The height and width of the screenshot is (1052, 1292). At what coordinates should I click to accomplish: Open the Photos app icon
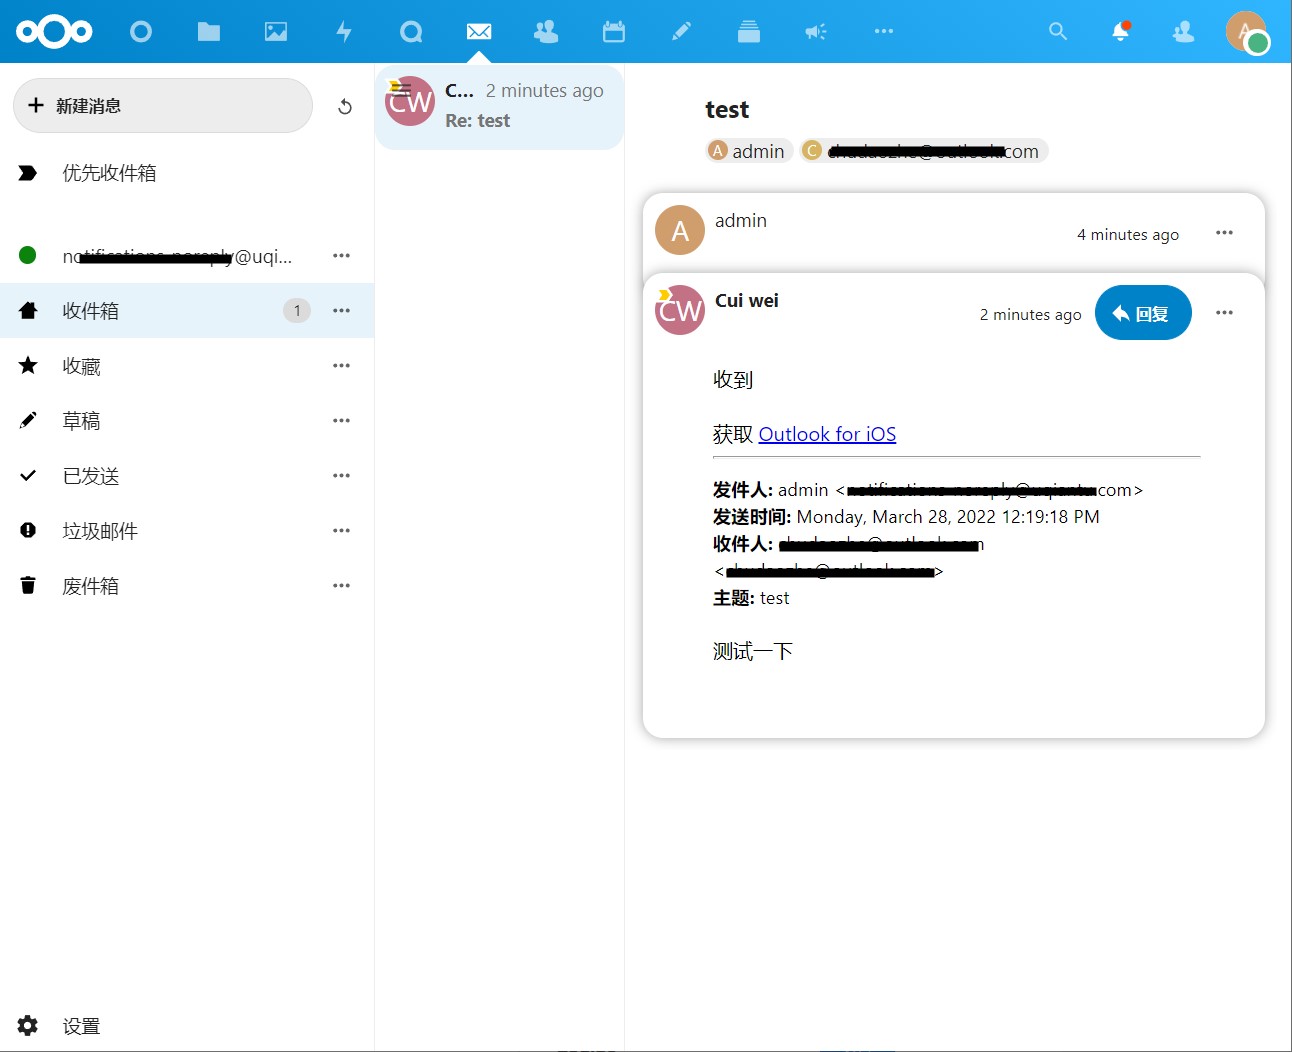[x=276, y=32]
